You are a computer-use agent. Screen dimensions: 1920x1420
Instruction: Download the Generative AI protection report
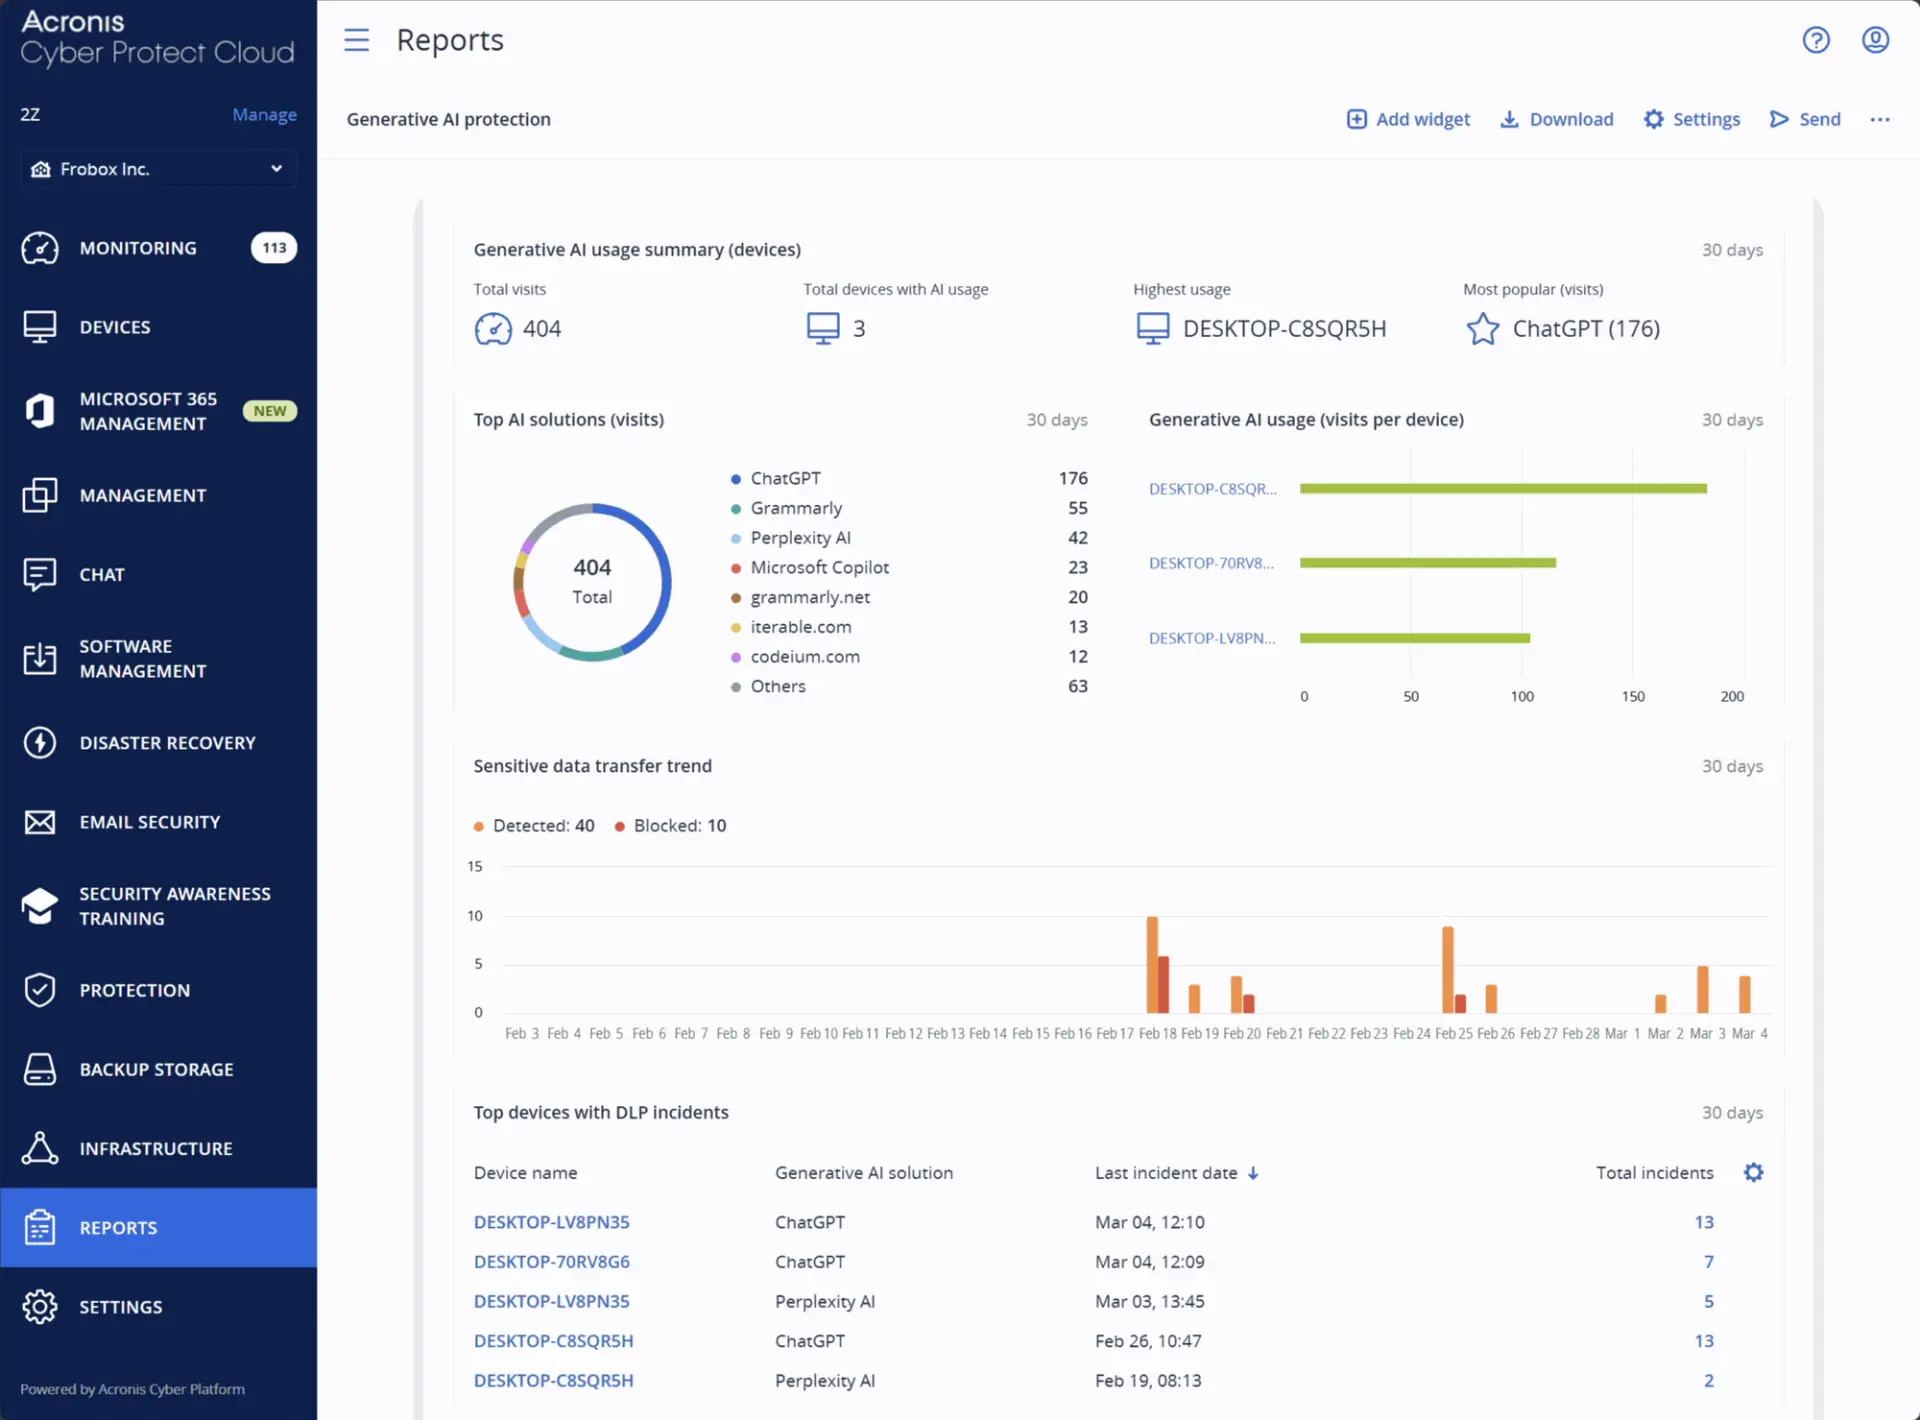point(1557,119)
